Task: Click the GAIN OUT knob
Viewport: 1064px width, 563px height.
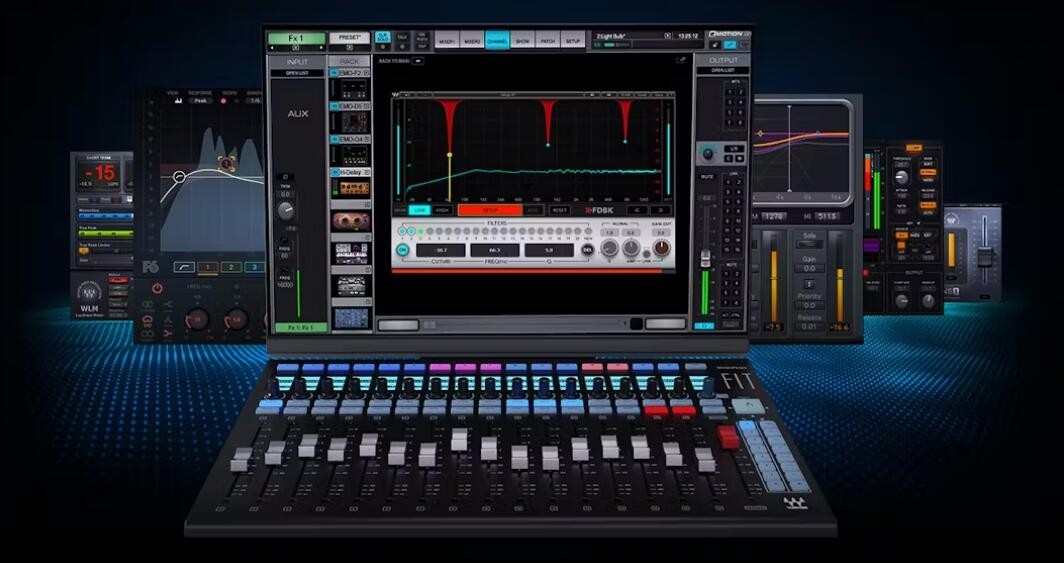Action: (x=662, y=248)
